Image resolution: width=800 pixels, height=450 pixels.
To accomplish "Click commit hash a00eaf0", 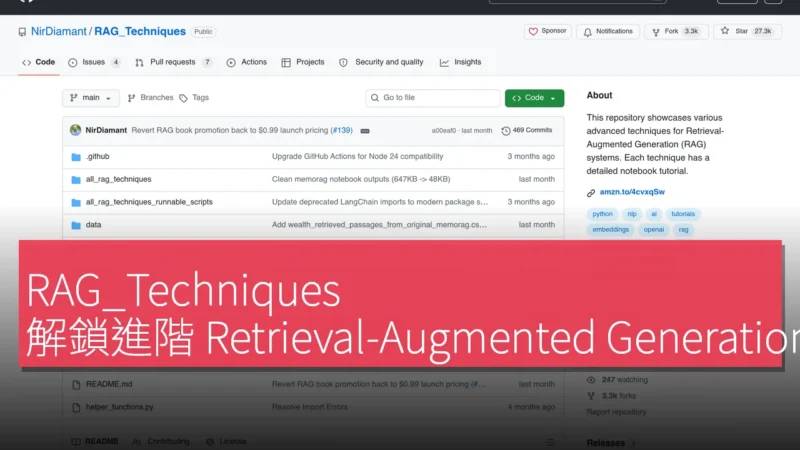I will pyautogui.click(x=444, y=131).
